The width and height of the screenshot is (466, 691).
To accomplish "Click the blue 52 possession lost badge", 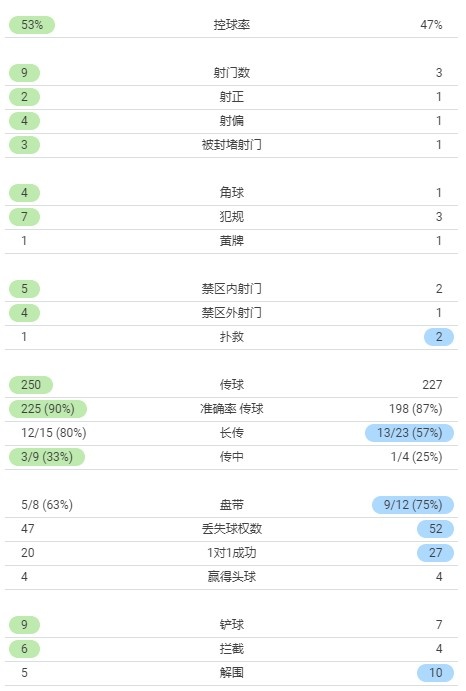I will point(436,528).
